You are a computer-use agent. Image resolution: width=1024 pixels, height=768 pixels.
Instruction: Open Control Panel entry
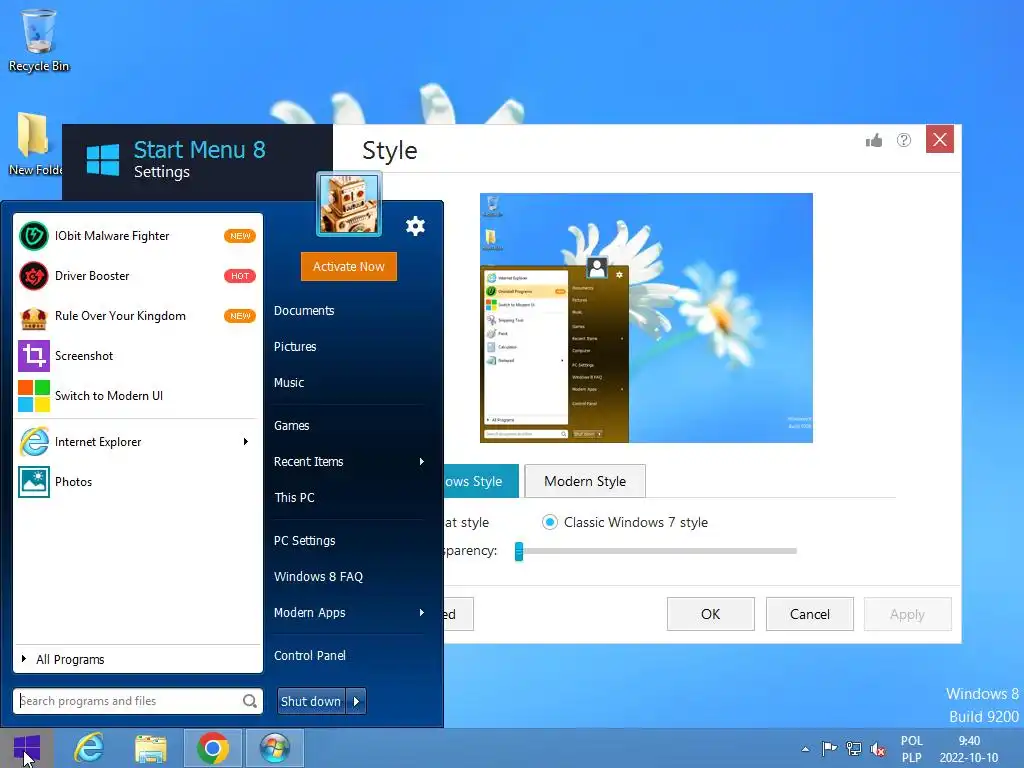pos(310,656)
